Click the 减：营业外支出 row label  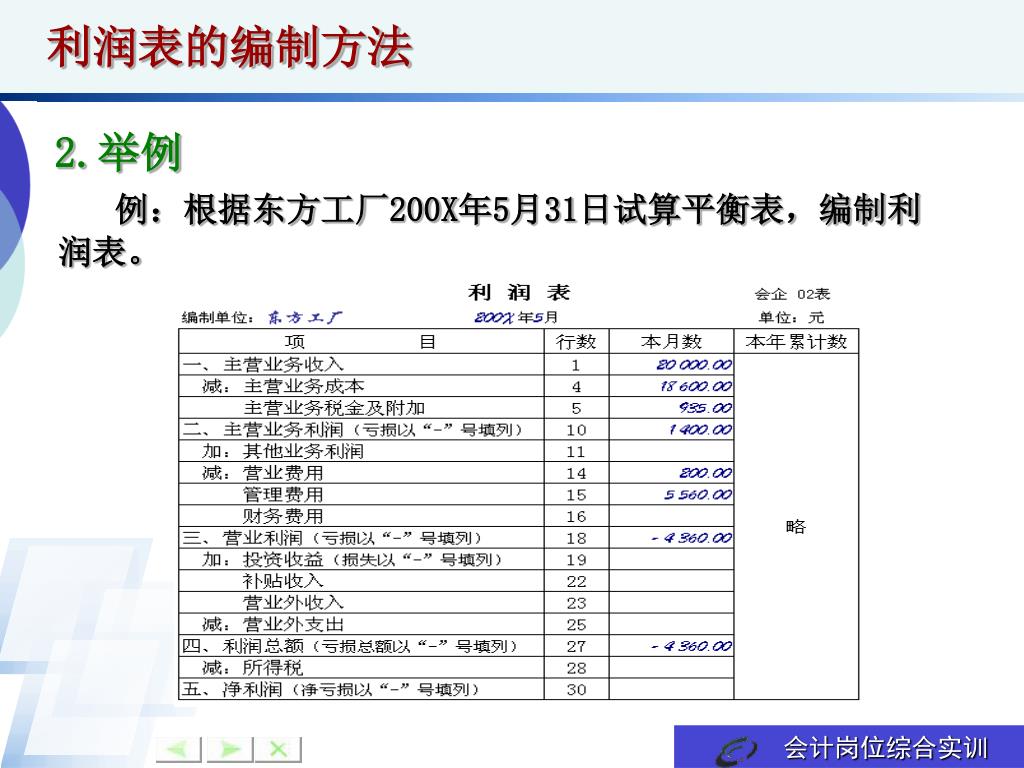click(x=273, y=624)
